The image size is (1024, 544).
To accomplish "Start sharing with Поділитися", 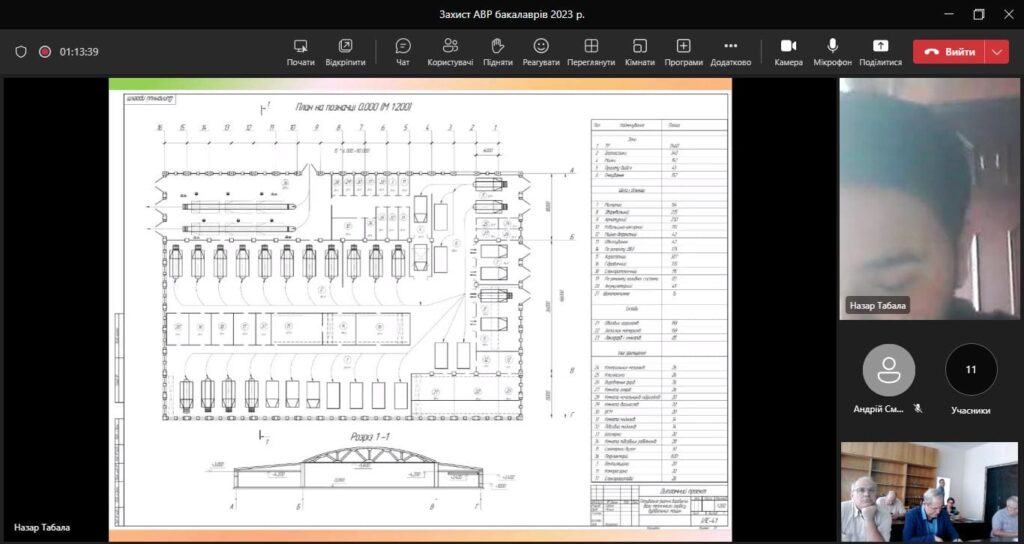I will pos(880,52).
